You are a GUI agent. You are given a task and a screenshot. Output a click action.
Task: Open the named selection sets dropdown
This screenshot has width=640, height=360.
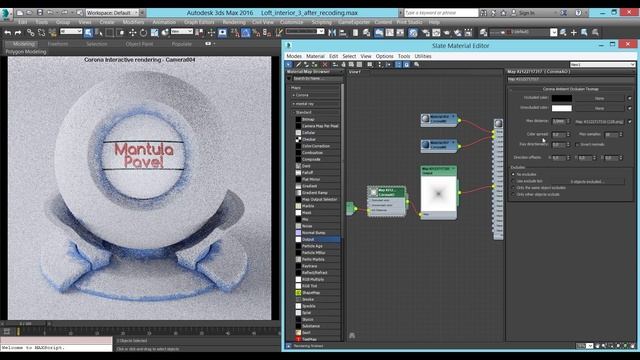tap(305, 32)
